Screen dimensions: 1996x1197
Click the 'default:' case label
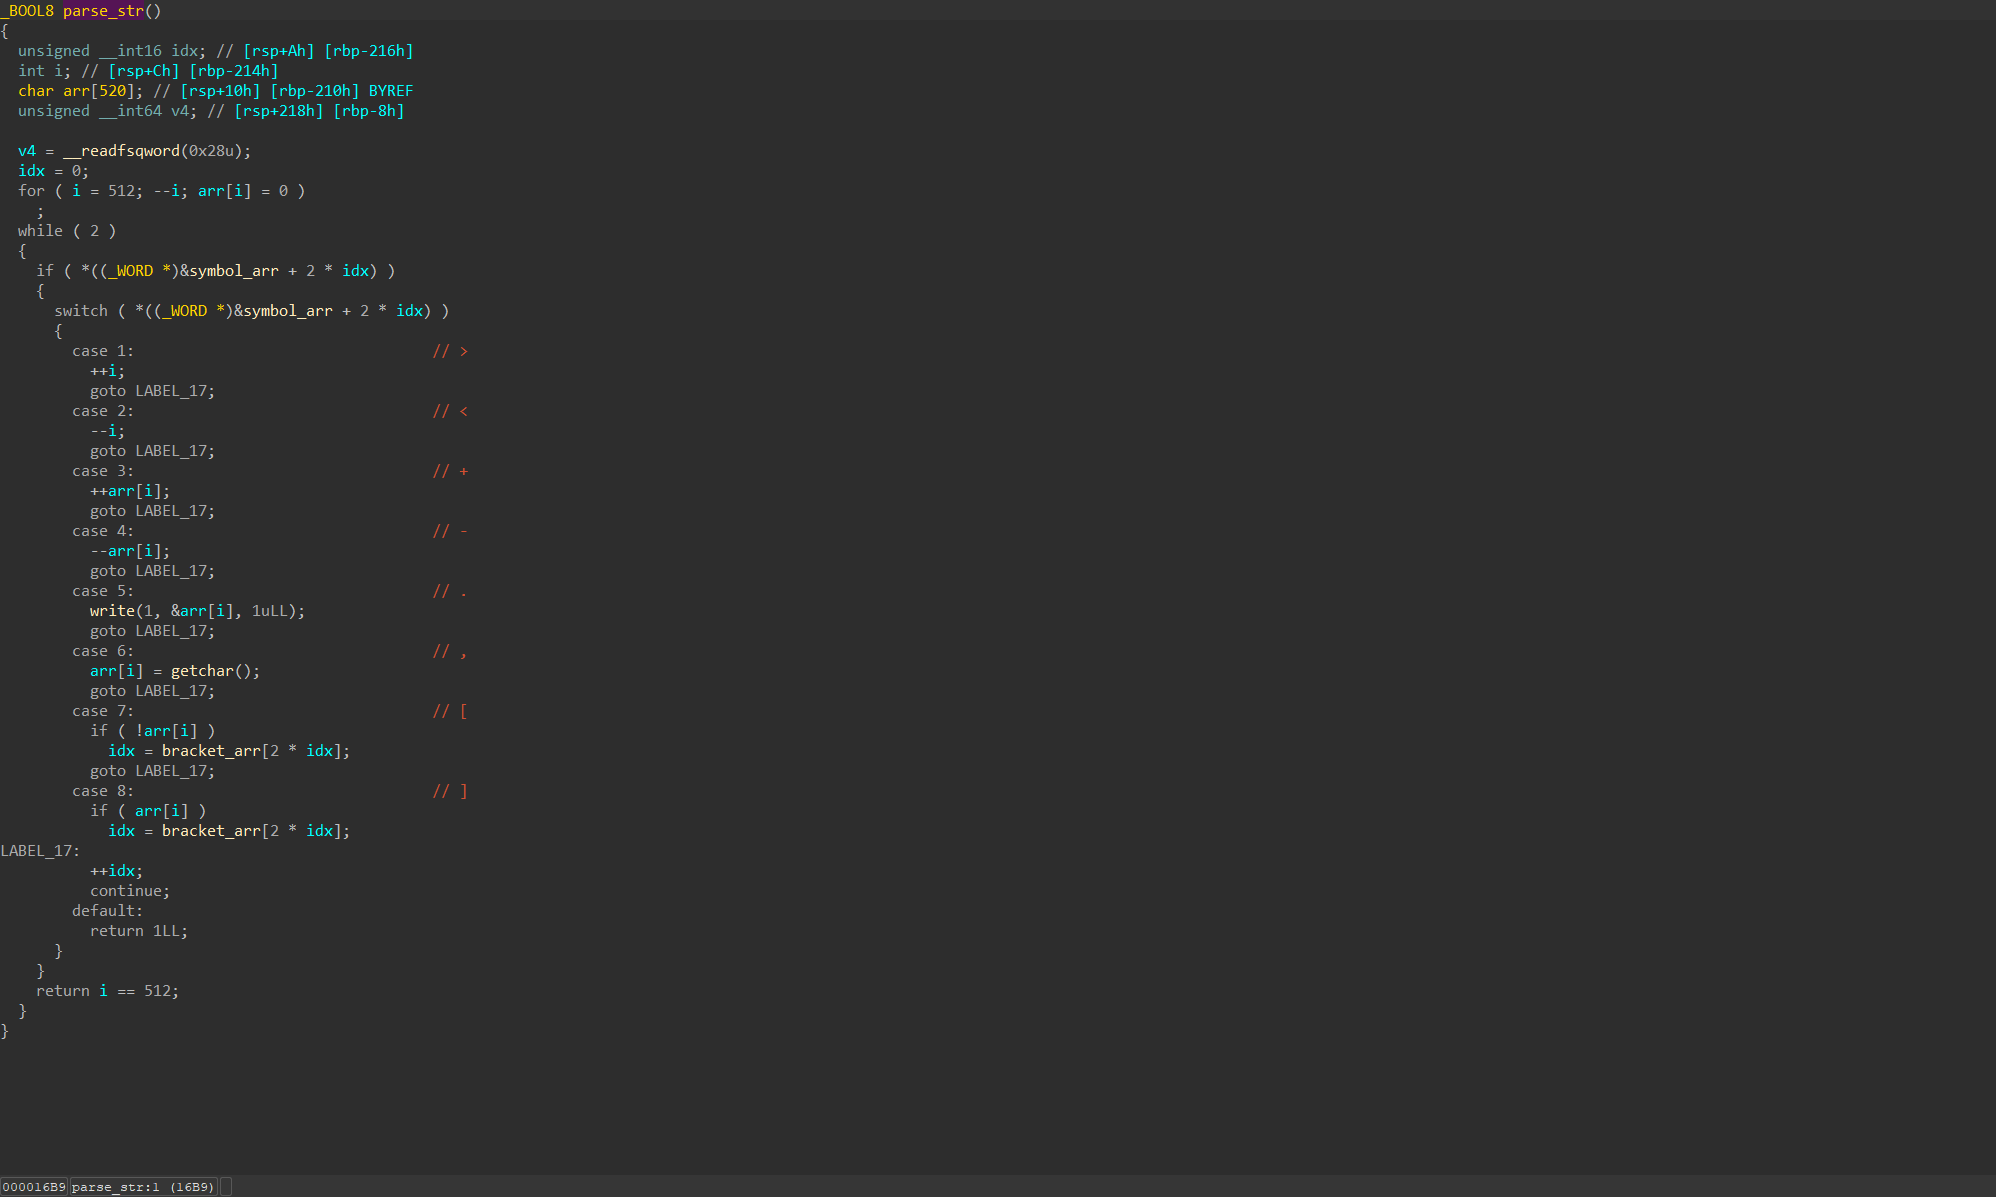[x=107, y=911]
